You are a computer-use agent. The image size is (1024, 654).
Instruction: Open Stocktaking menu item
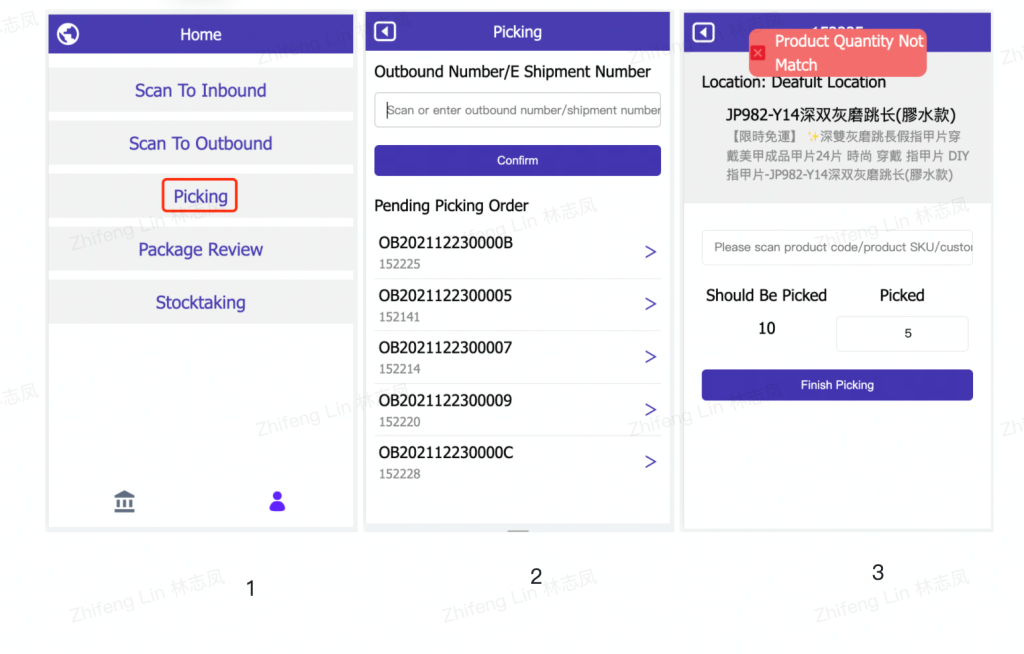200,302
